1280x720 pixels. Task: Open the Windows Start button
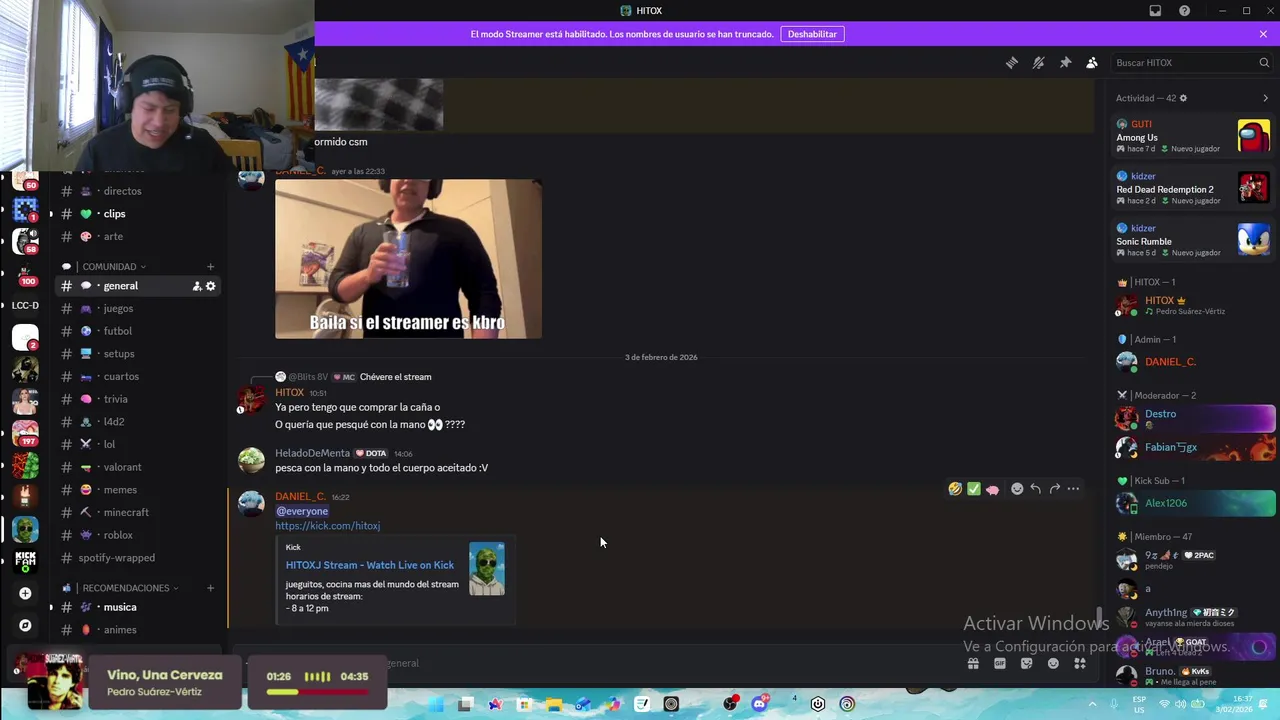pos(436,704)
